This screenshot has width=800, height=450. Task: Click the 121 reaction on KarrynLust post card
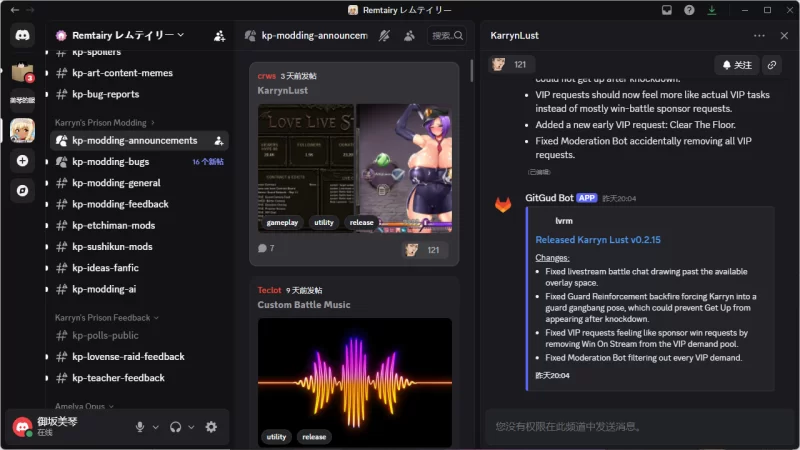click(x=423, y=249)
